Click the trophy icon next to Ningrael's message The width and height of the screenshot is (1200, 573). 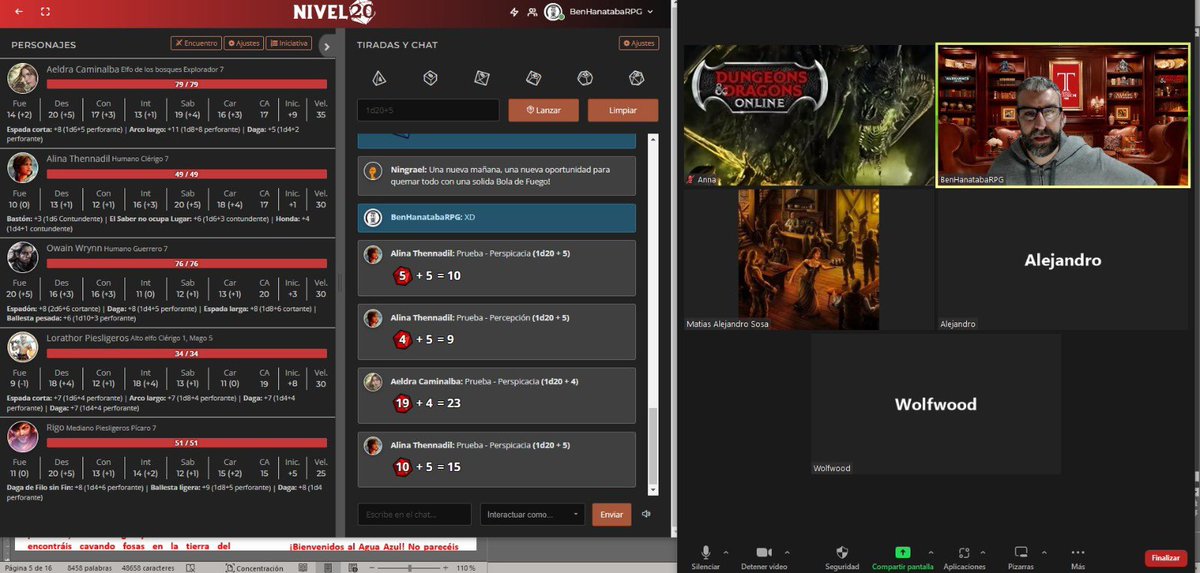(373, 171)
